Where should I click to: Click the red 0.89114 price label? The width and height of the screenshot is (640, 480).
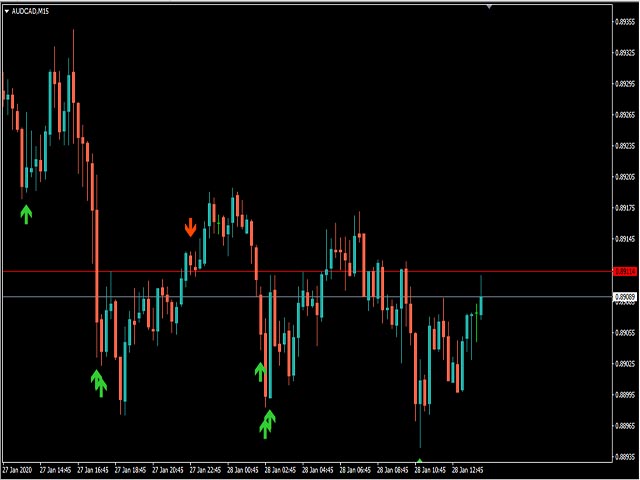pos(625,271)
